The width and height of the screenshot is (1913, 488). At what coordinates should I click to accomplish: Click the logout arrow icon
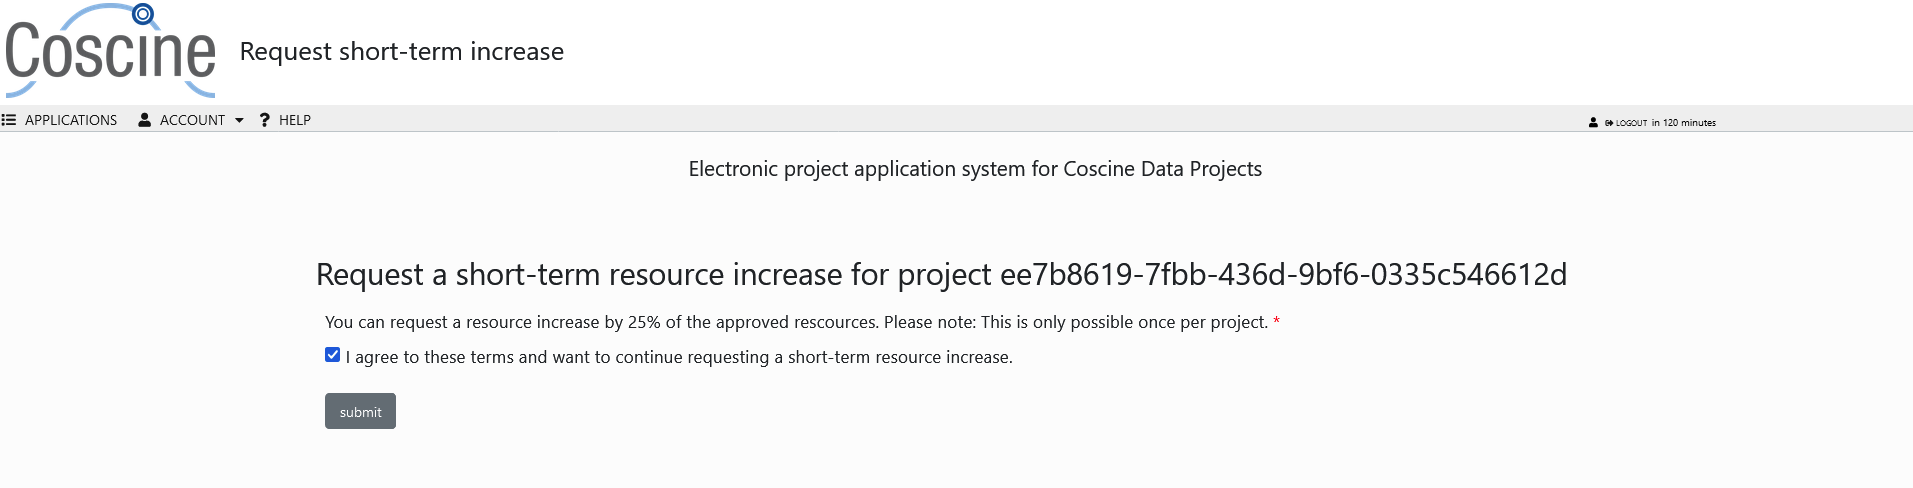(1609, 123)
